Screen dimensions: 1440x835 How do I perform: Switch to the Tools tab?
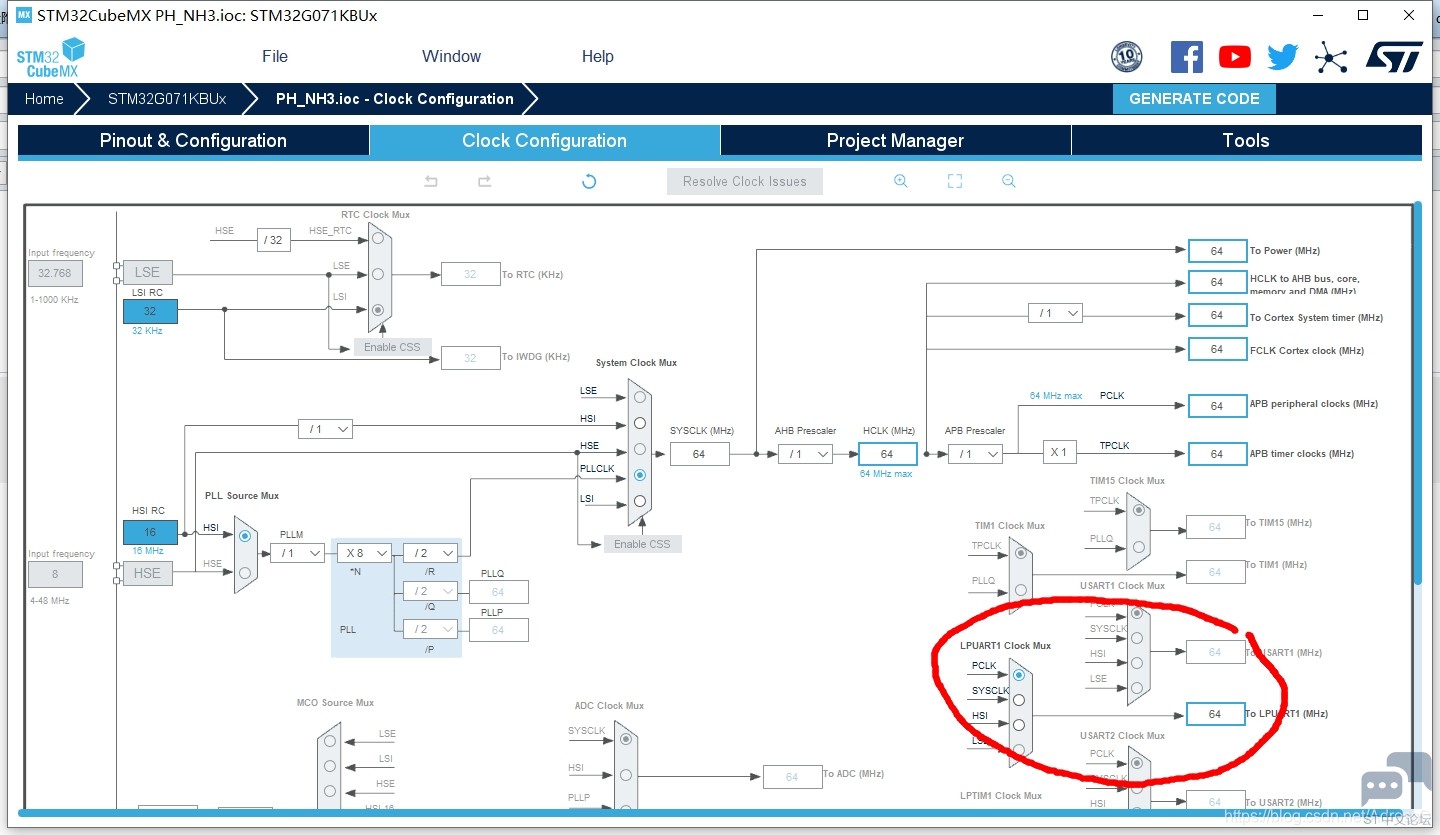(x=1246, y=141)
